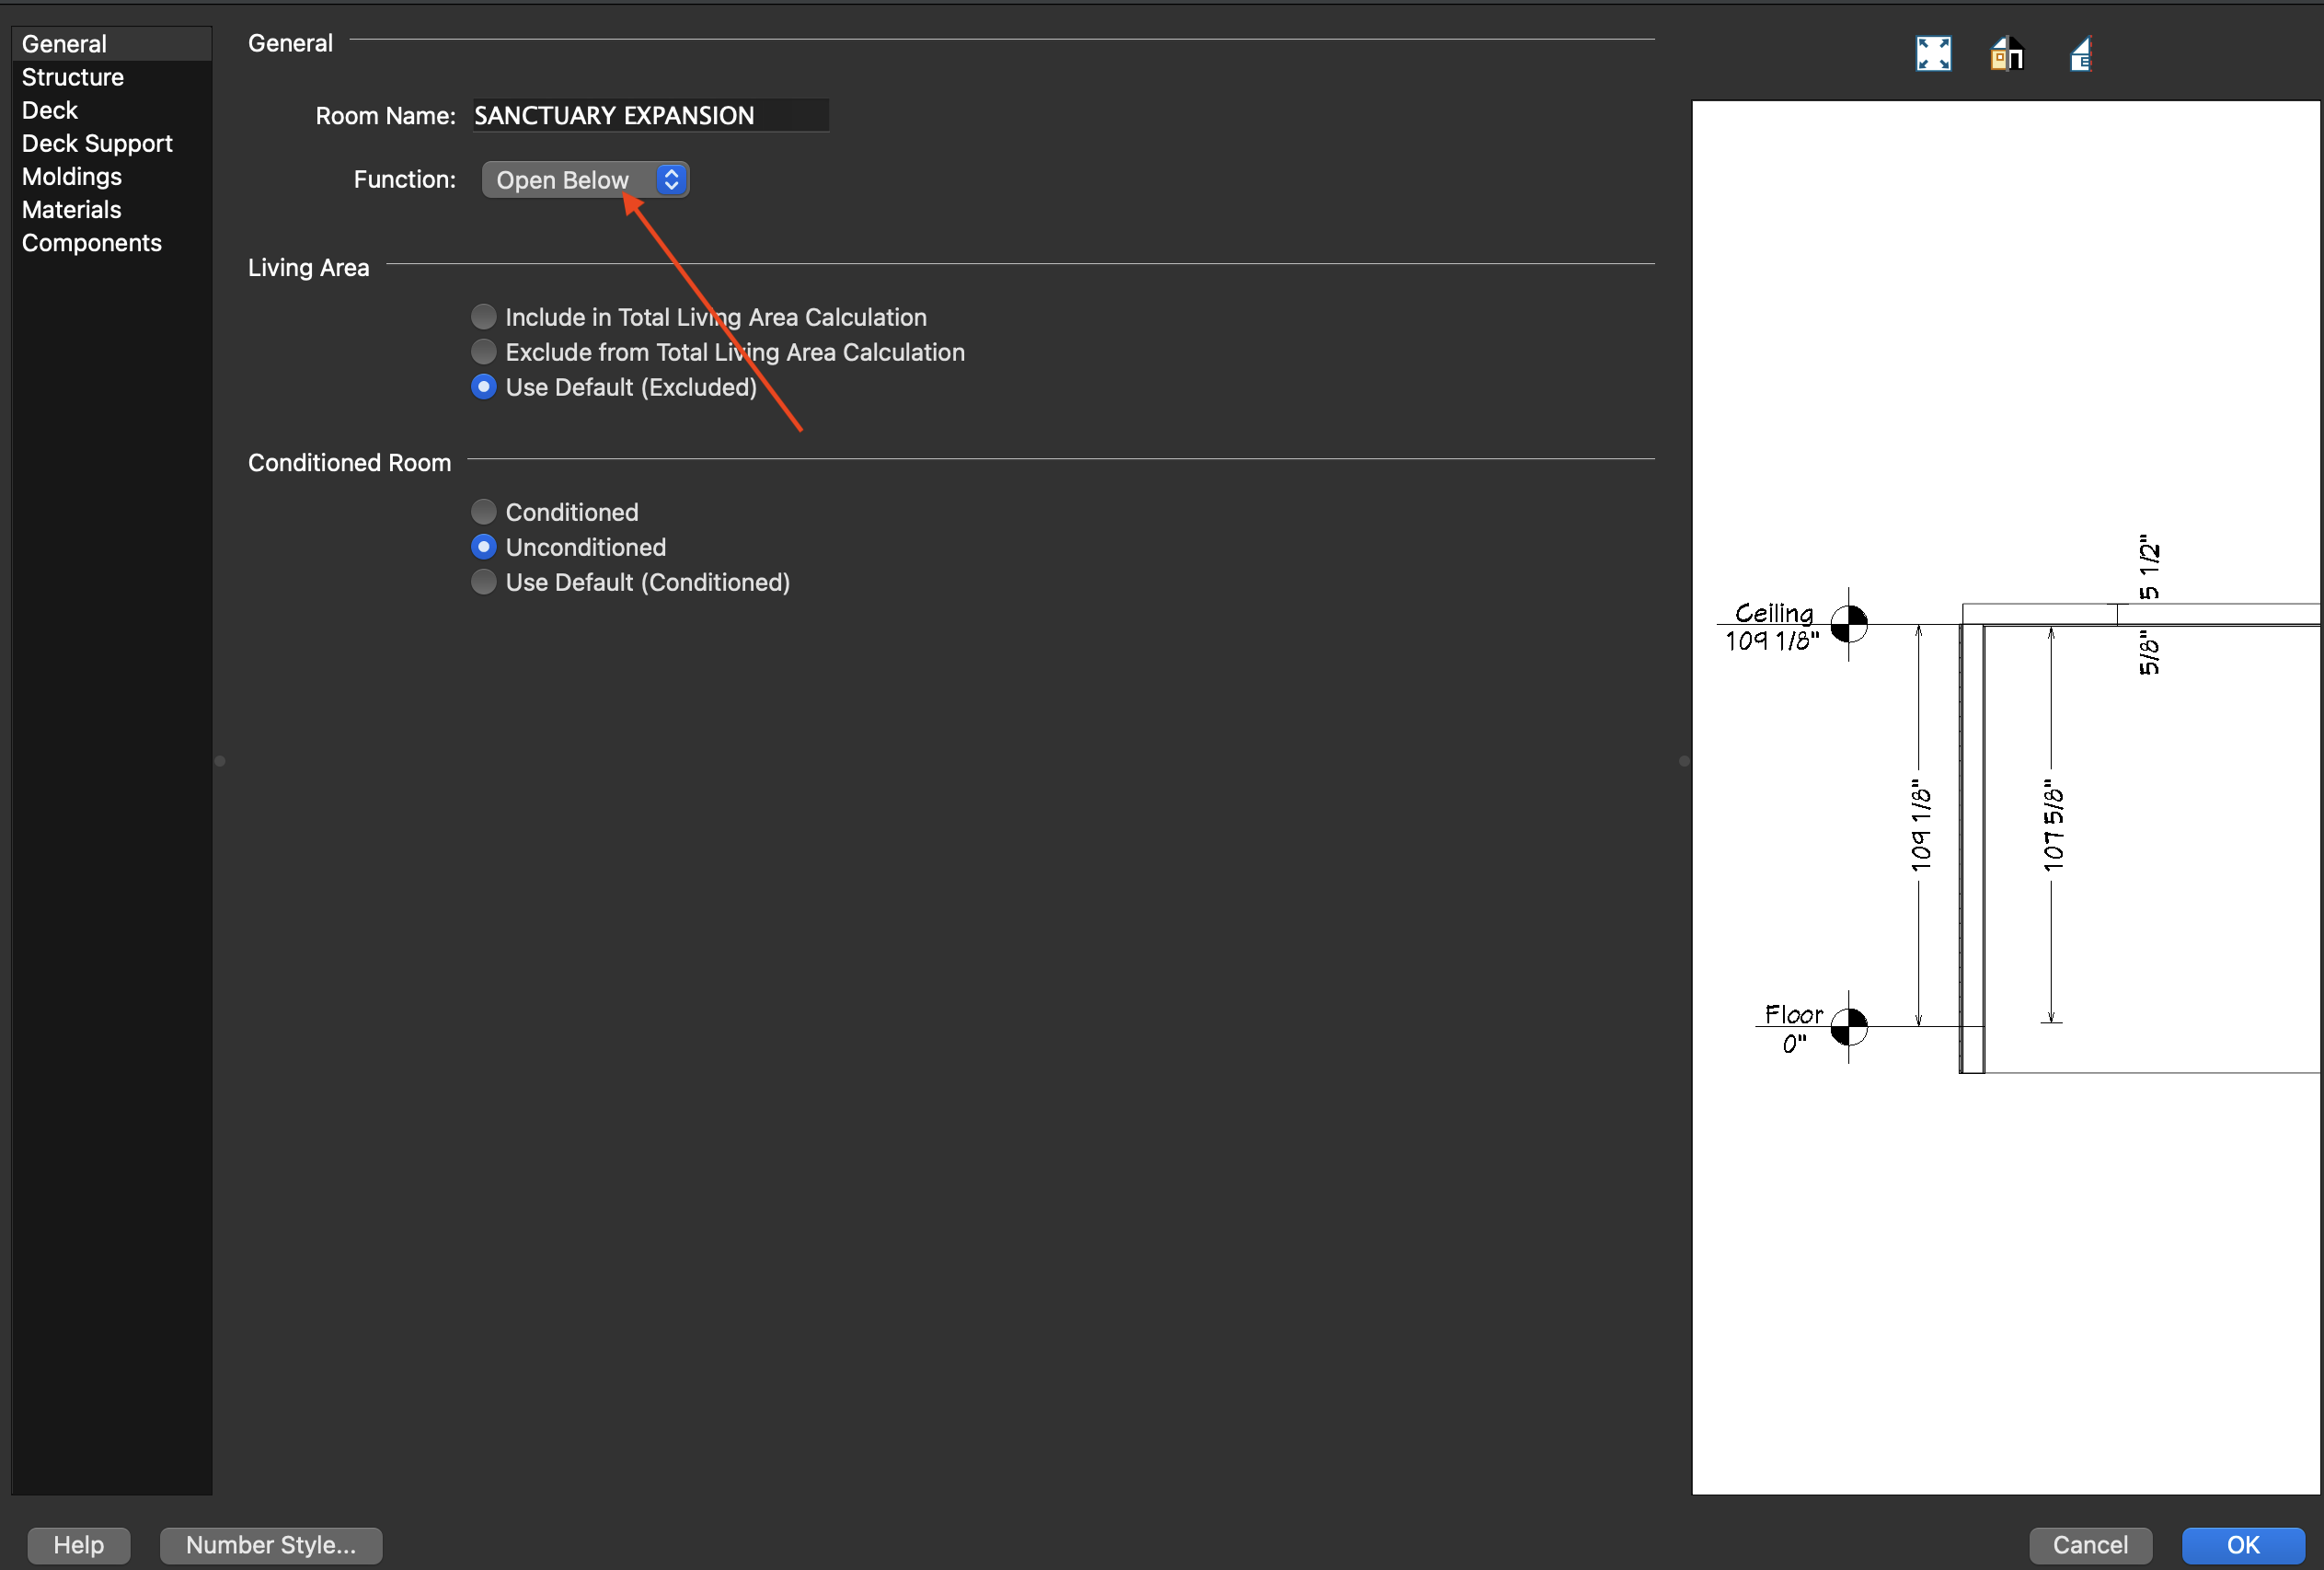Select Exclude from Total Living Area Calculation
Image resolution: width=2324 pixels, height=1570 pixels.
click(x=484, y=352)
